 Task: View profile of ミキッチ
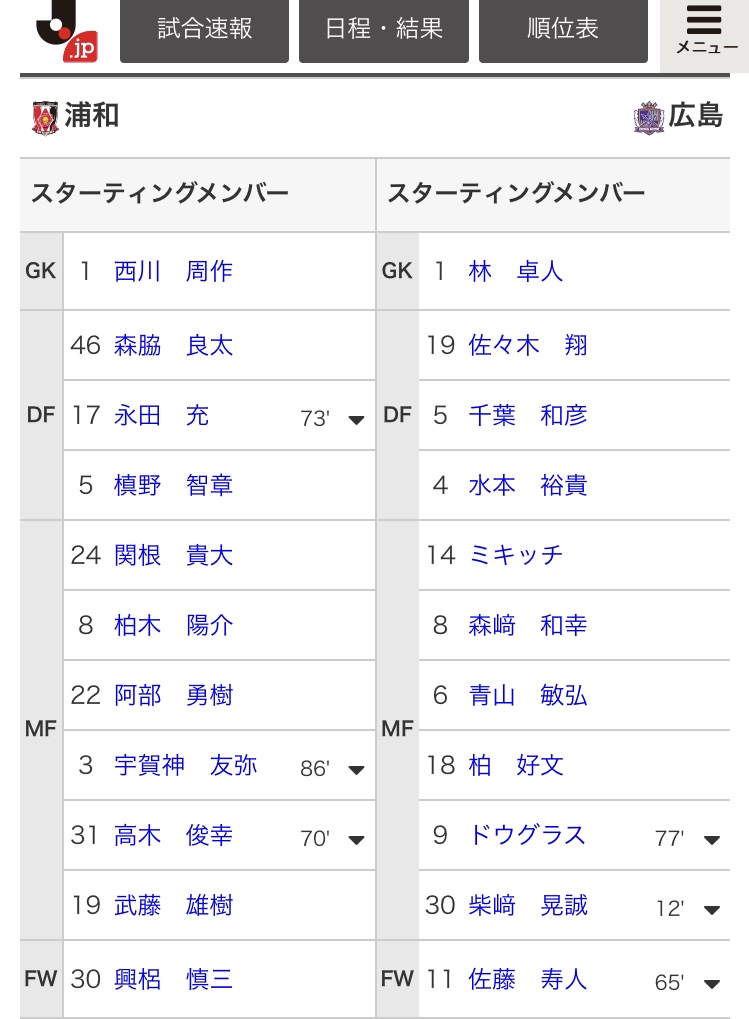(516, 556)
